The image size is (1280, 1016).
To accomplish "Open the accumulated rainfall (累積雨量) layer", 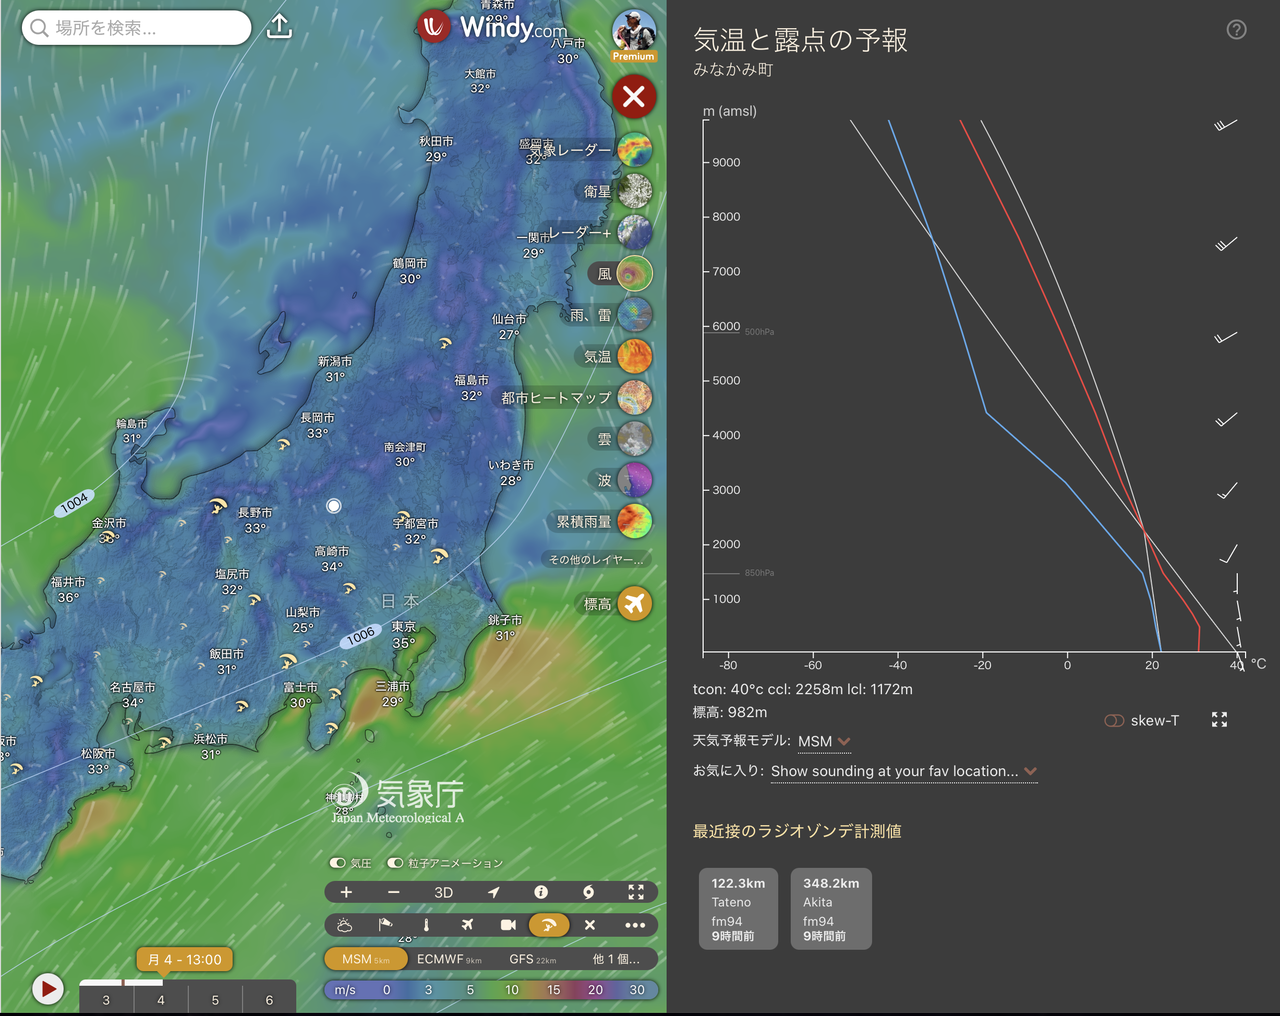I will tap(634, 521).
